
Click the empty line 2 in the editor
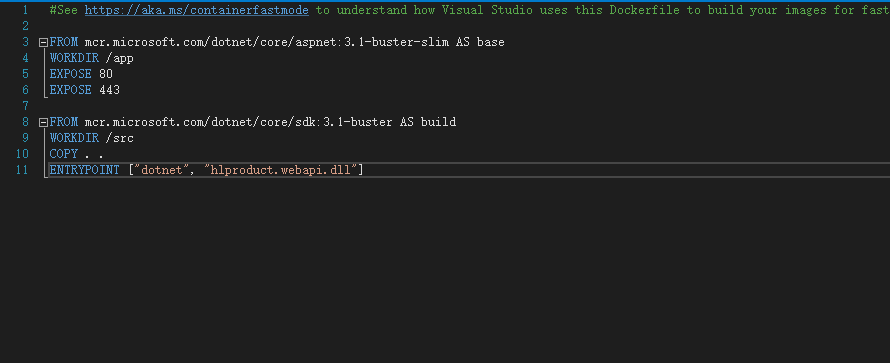coord(454,26)
